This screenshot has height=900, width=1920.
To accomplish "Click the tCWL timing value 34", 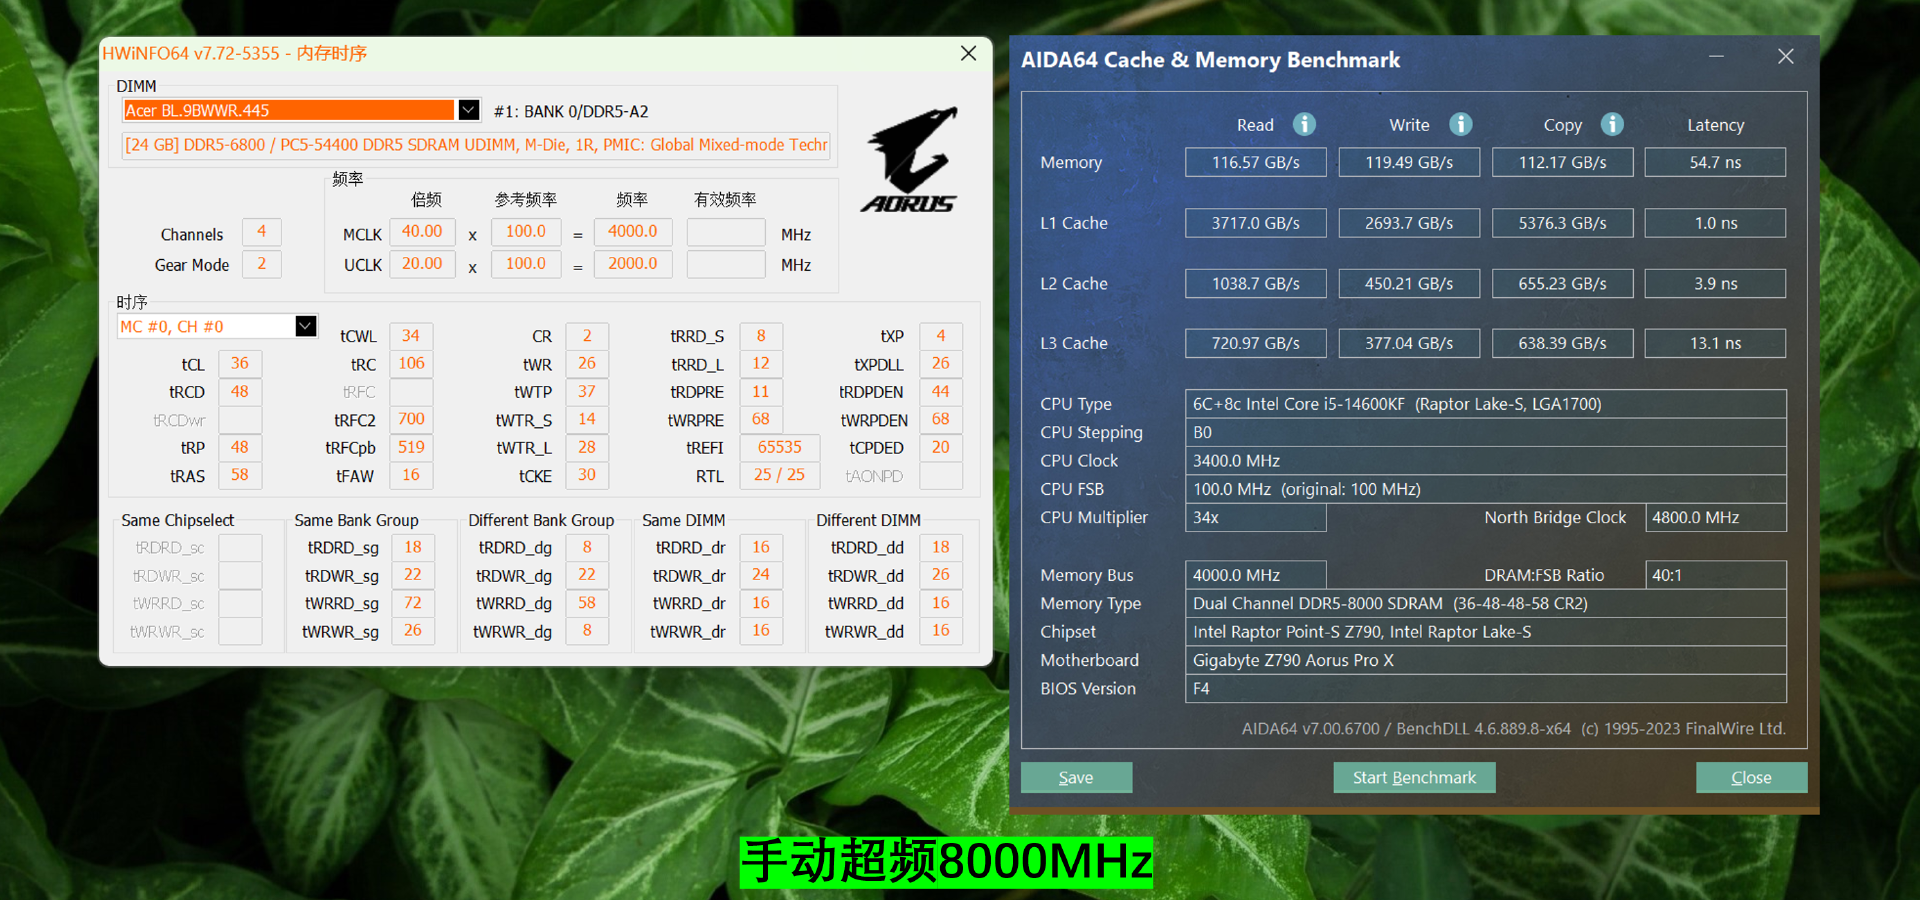I will tap(411, 335).
